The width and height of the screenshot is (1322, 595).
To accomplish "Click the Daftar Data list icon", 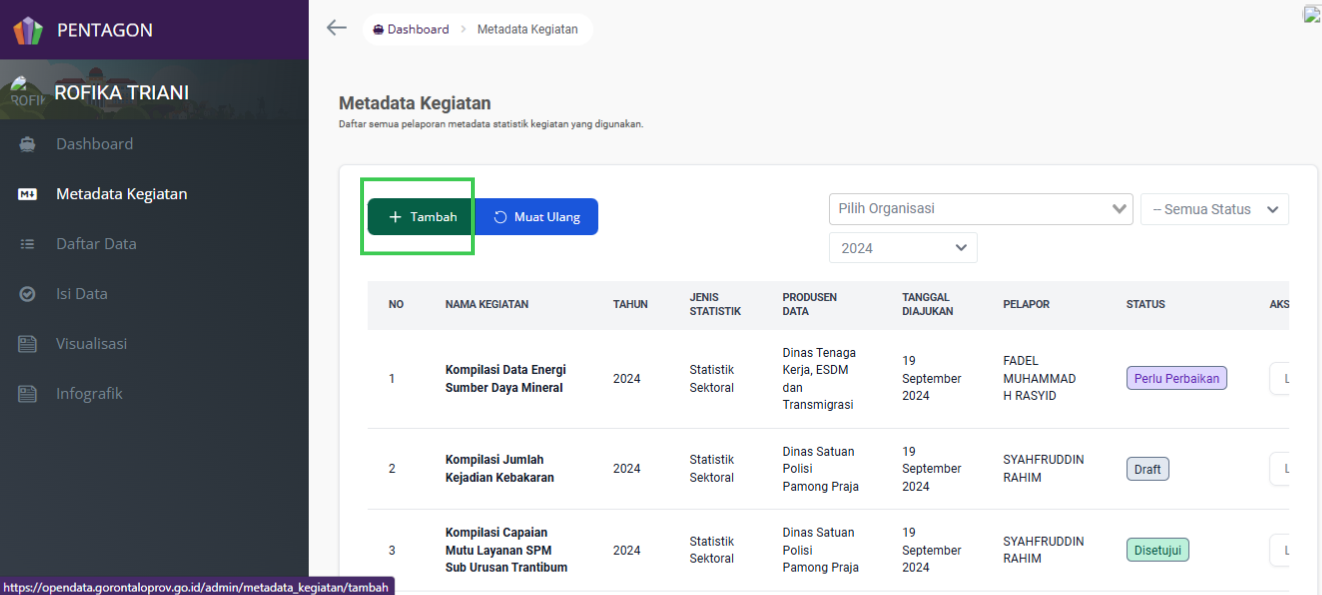I will tap(28, 244).
